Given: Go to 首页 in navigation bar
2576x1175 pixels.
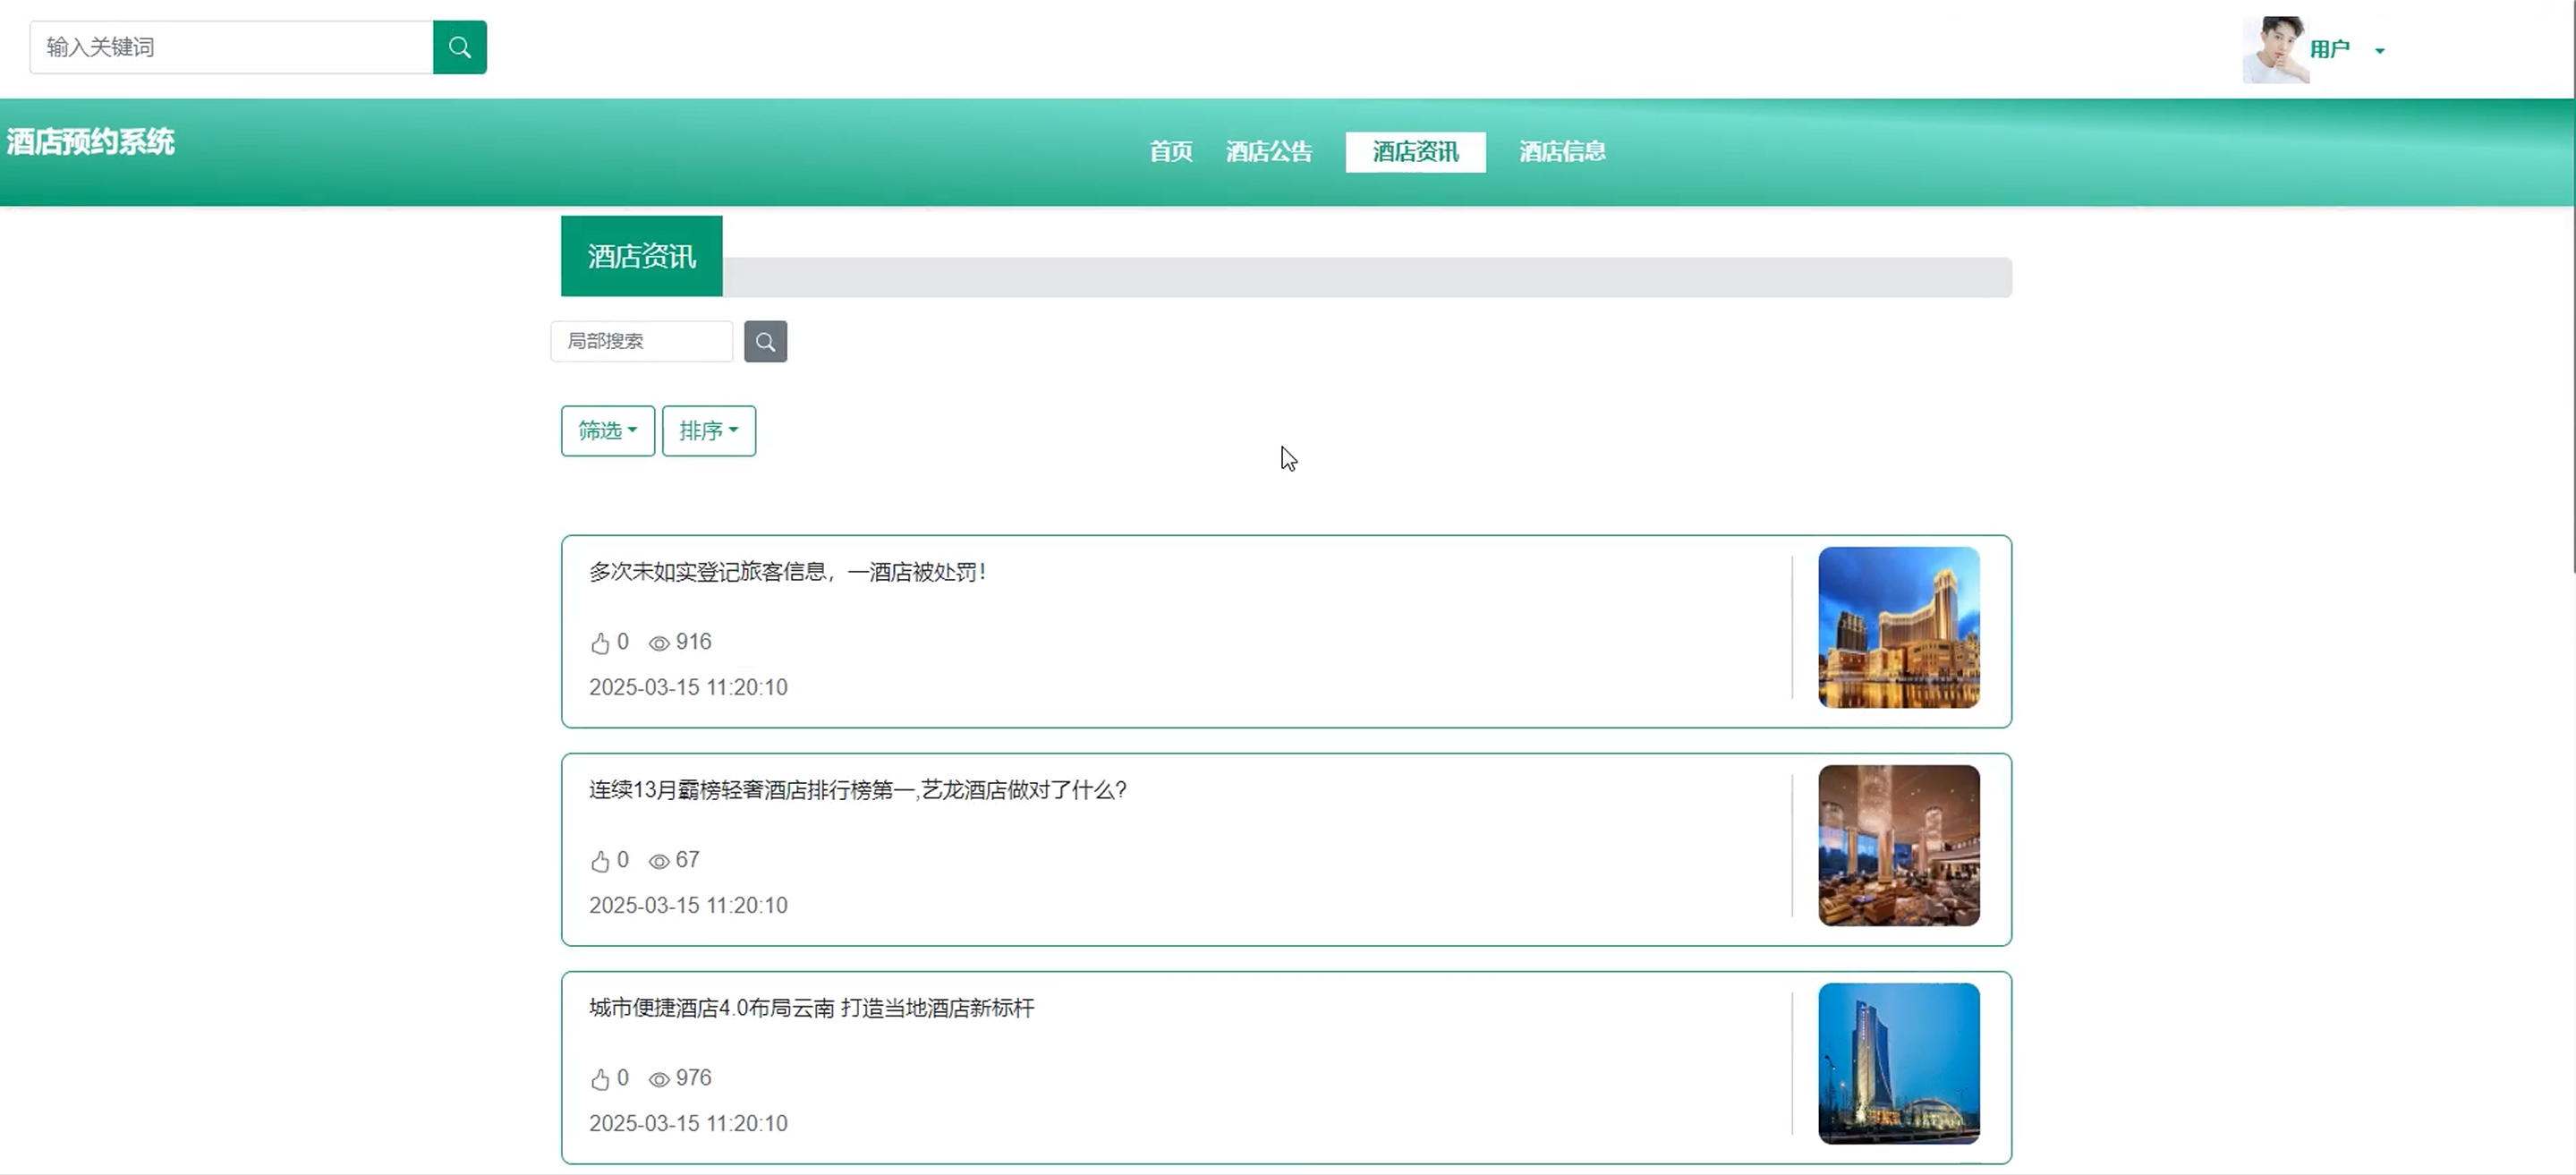Looking at the screenshot, I should coord(1170,152).
